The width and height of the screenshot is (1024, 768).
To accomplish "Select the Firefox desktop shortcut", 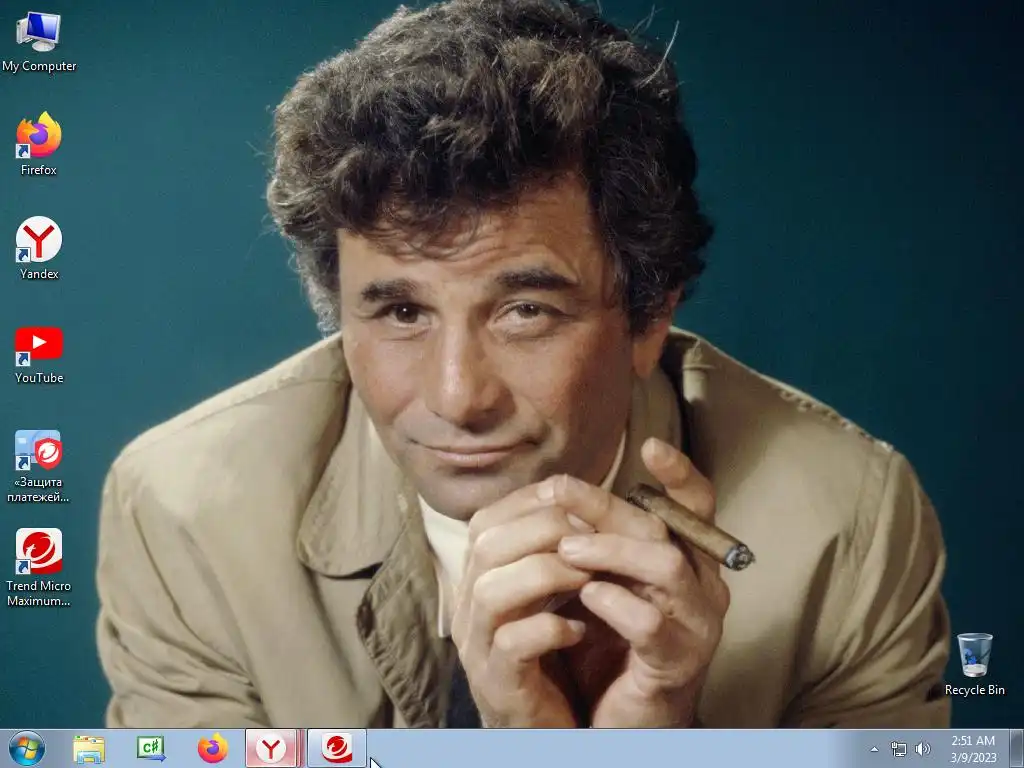I will click(39, 144).
